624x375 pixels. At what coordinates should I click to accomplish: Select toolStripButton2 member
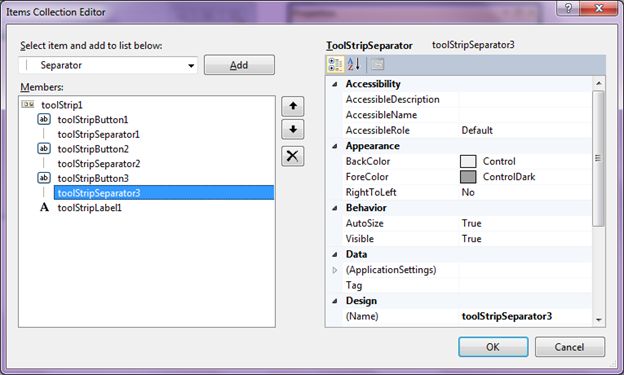coord(93,149)
